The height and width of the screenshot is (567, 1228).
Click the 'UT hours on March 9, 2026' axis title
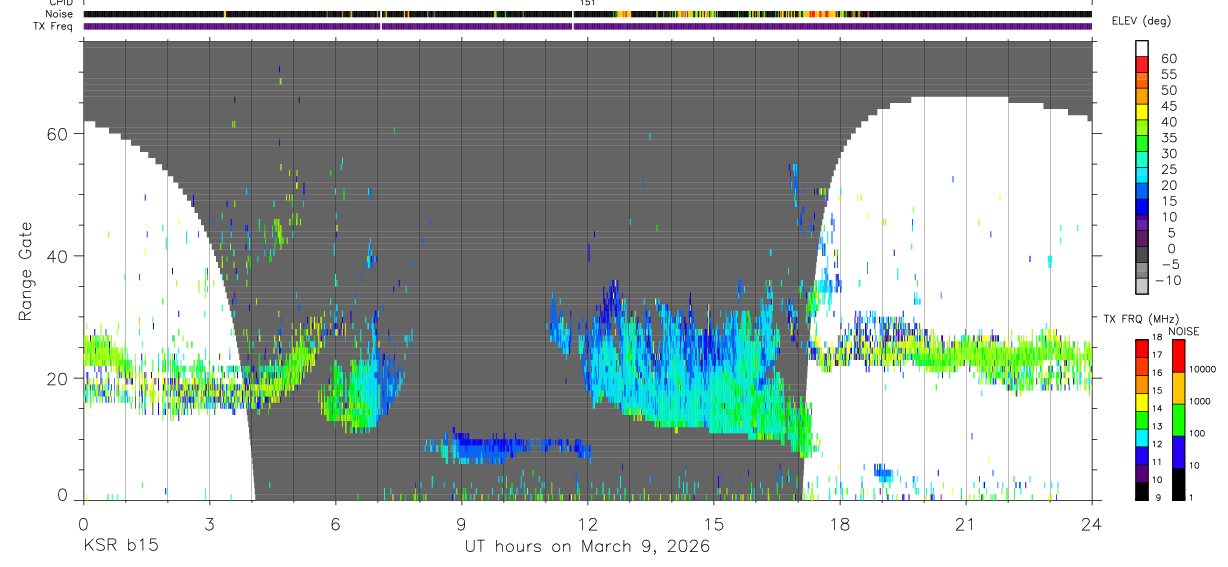coord(587,547)
